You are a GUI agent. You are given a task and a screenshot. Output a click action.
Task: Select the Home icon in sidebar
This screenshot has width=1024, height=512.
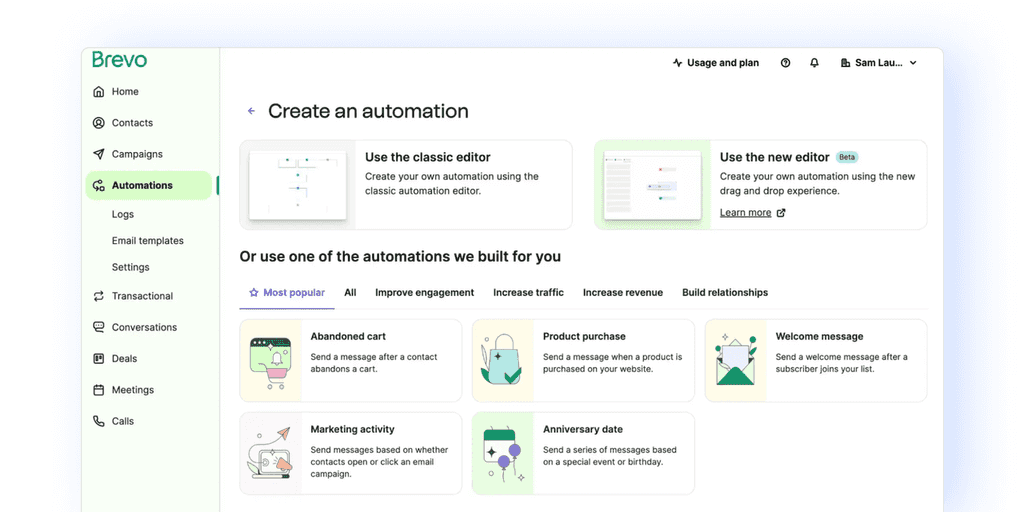pos(99,91)
